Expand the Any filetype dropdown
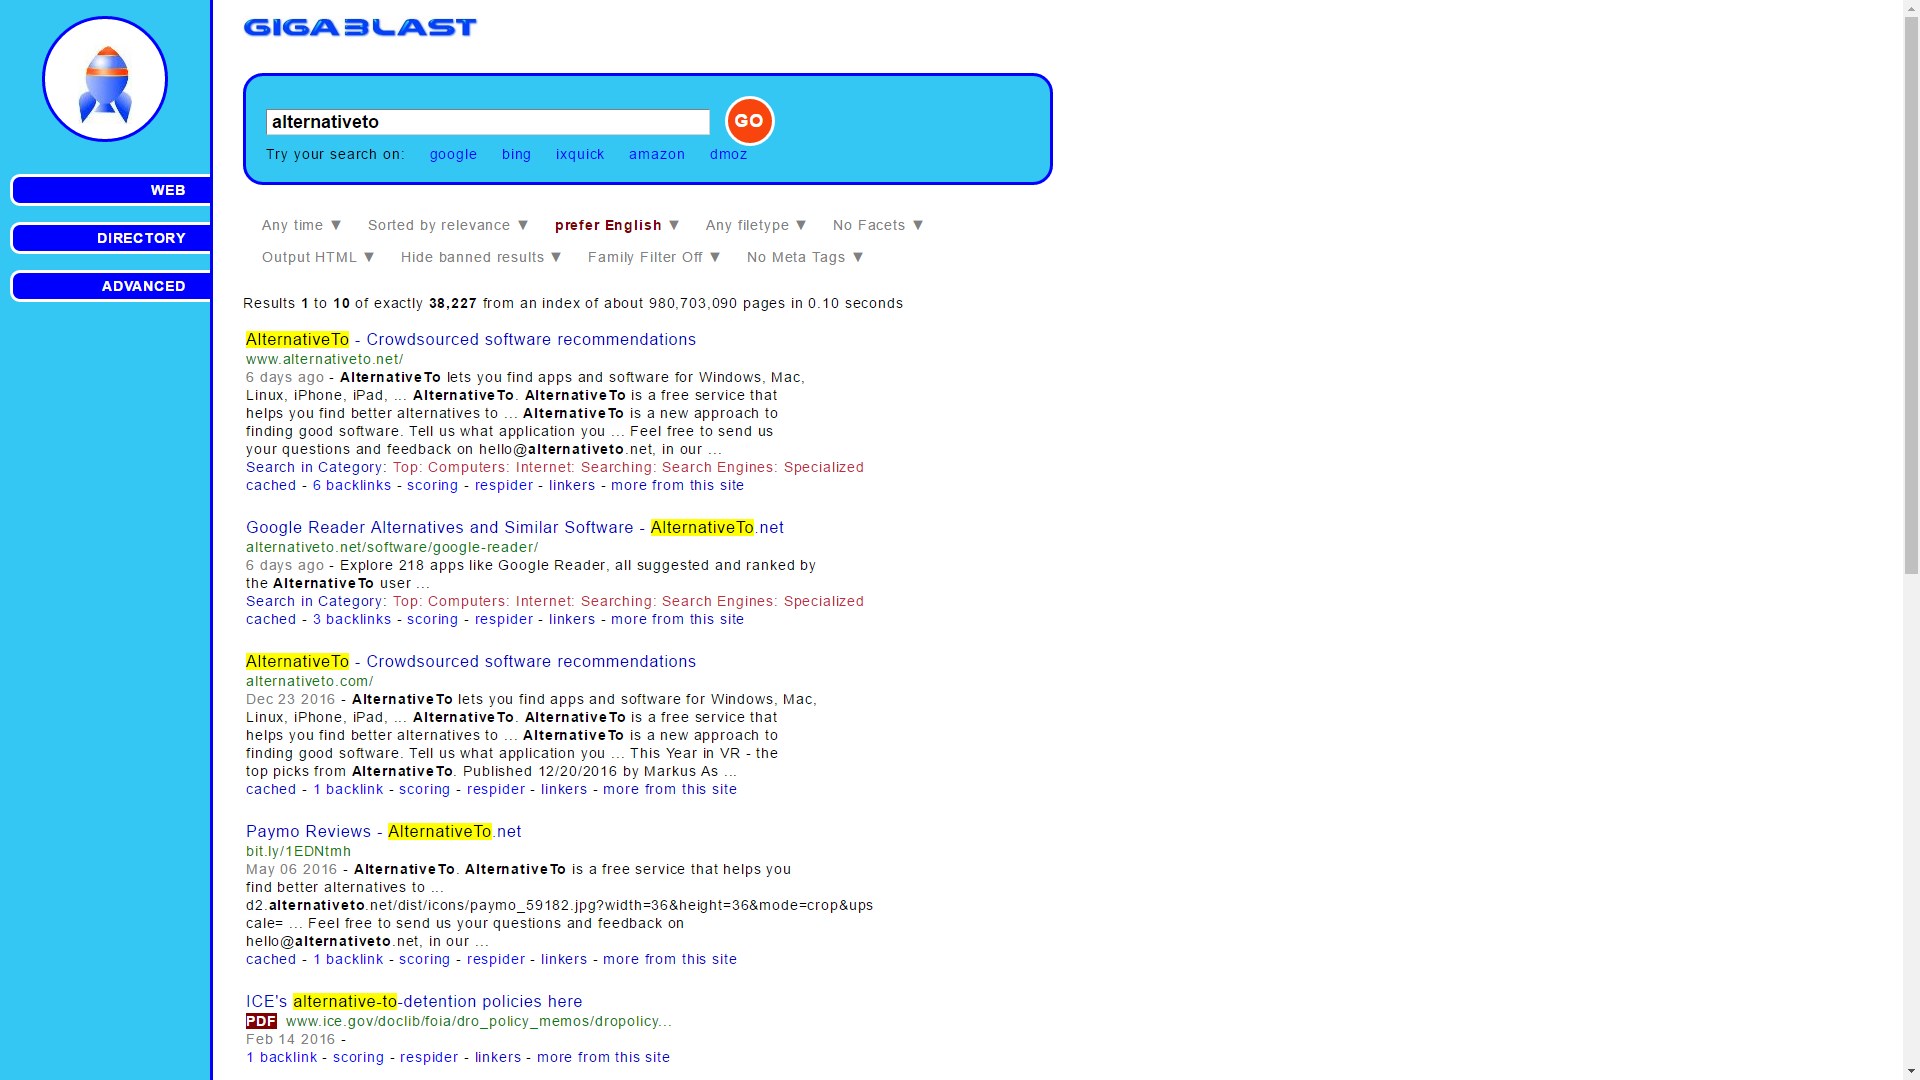1920x1080 pixels. 755,225
